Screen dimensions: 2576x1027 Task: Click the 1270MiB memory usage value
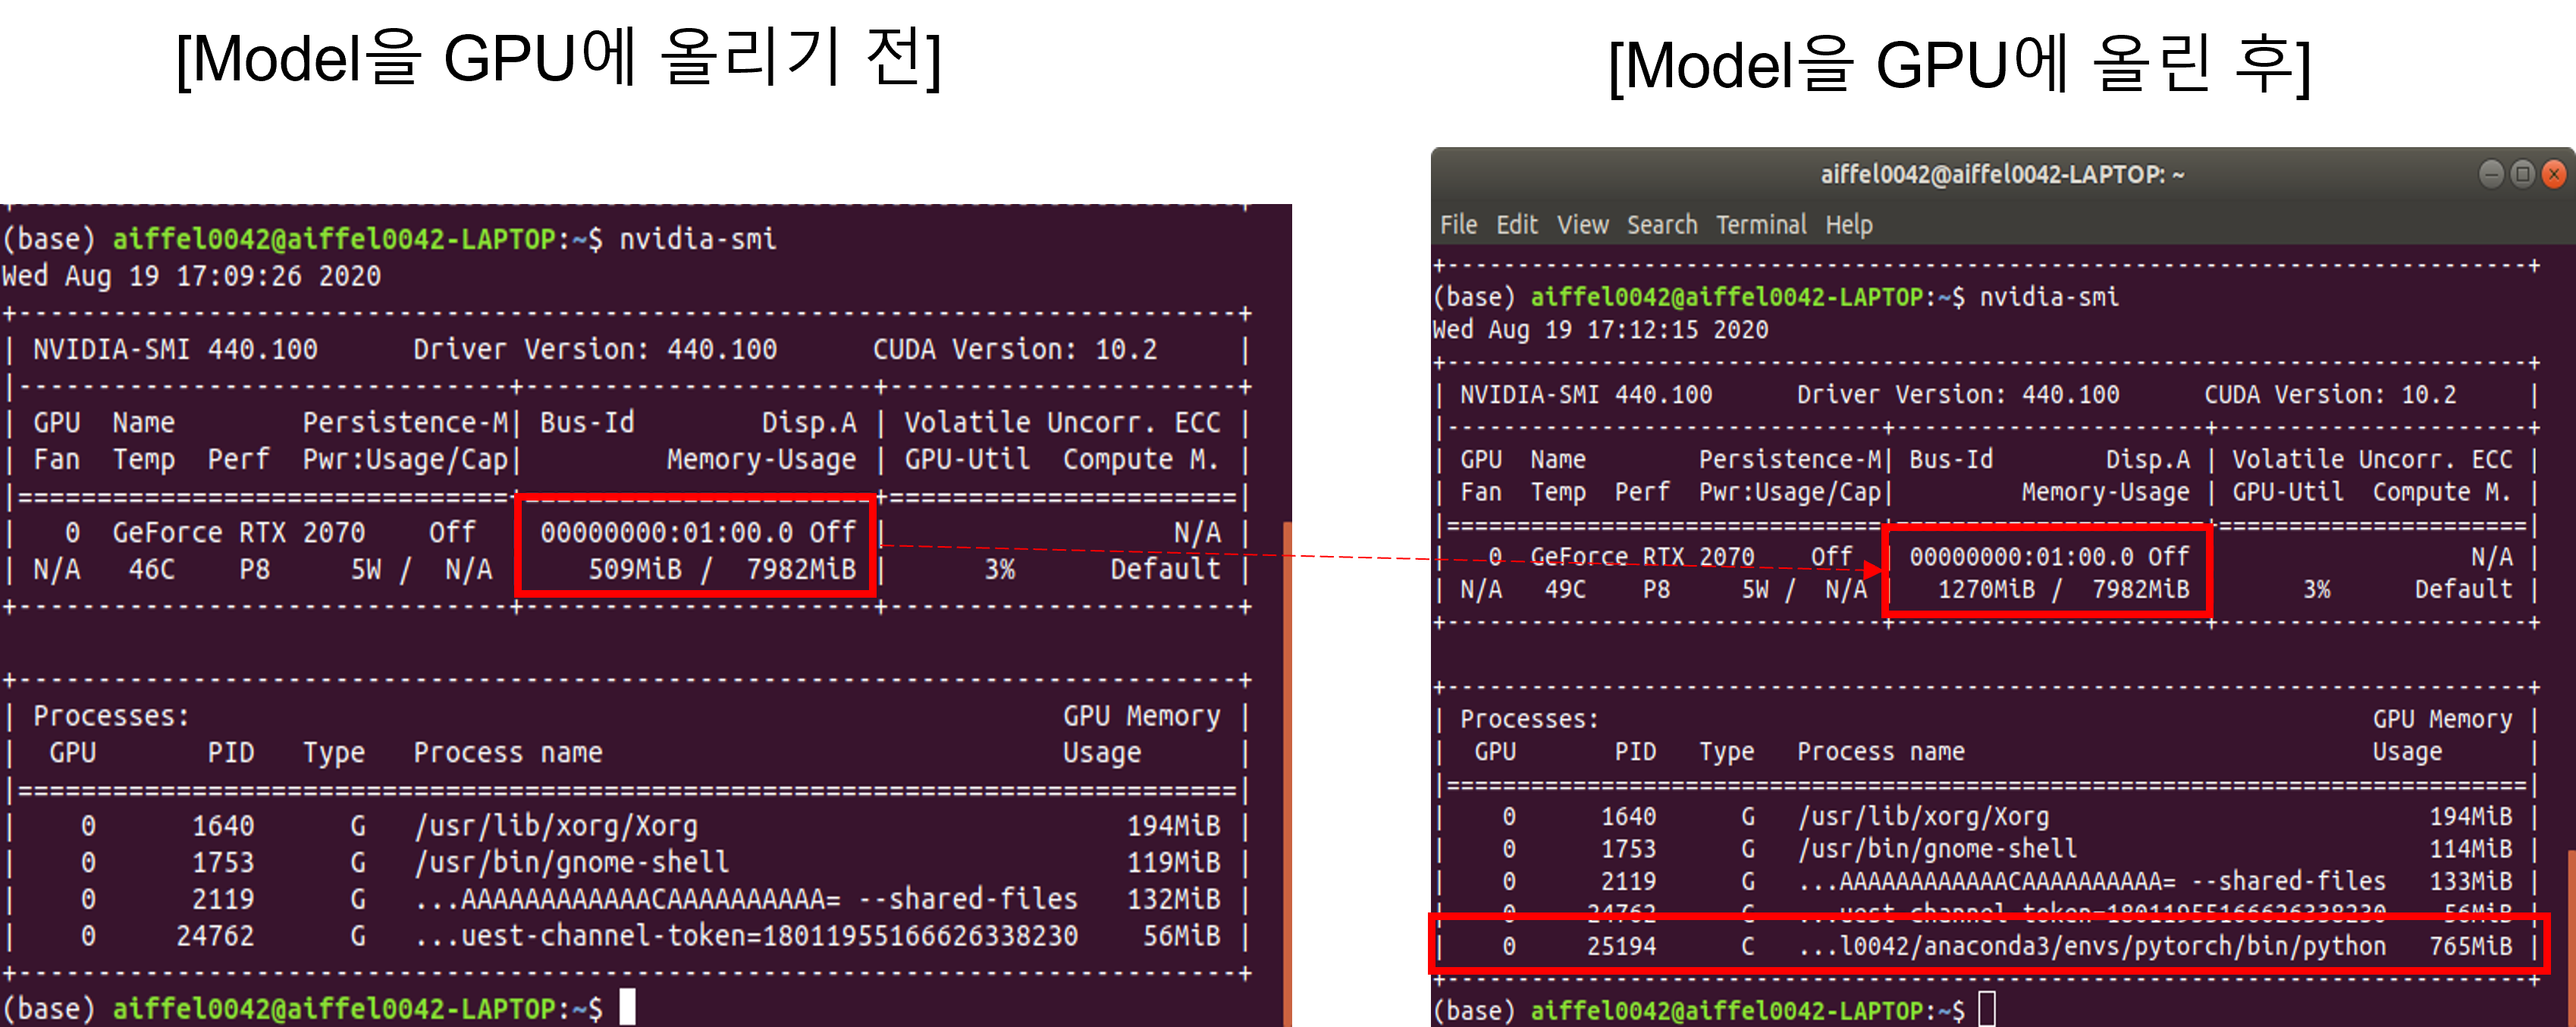[x=1985, y=589]
